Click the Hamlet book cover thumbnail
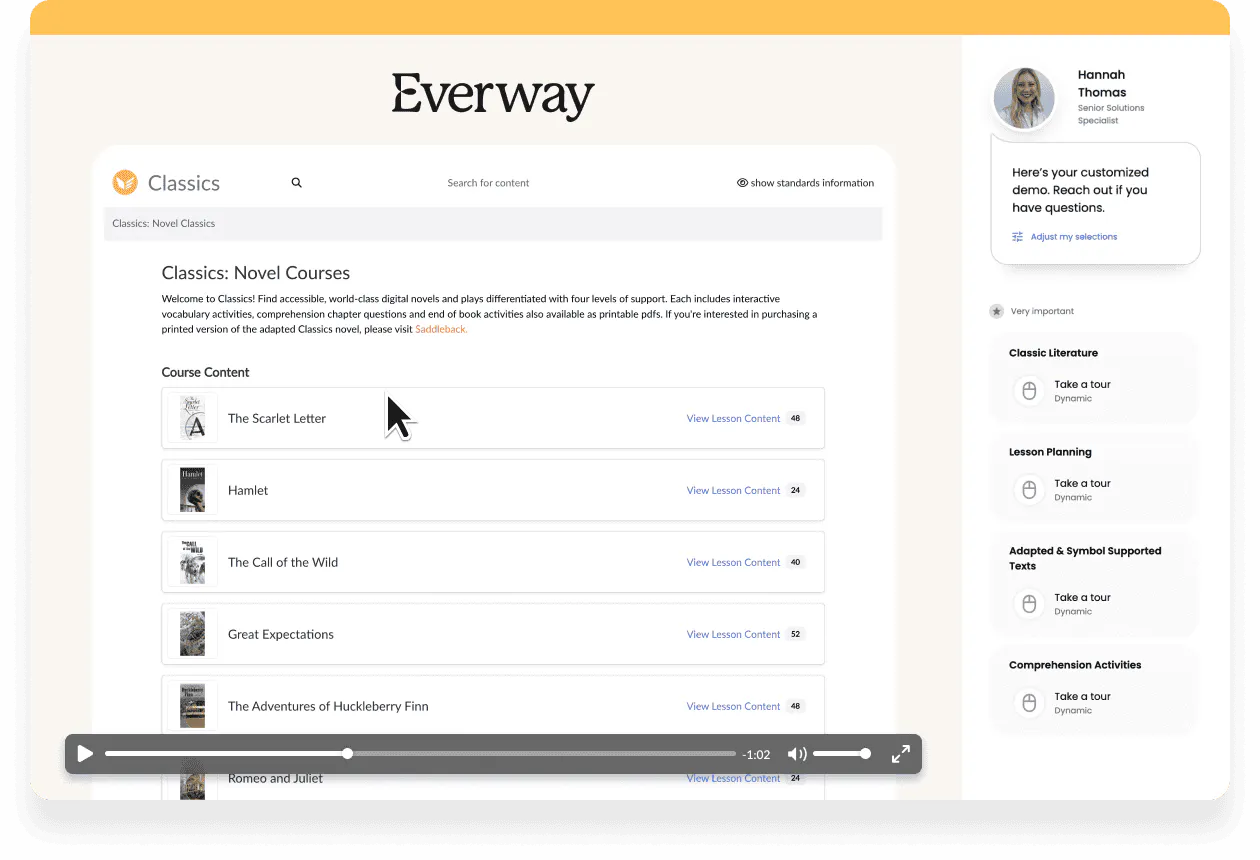The image size is (1260, 860). click(192, 490)
